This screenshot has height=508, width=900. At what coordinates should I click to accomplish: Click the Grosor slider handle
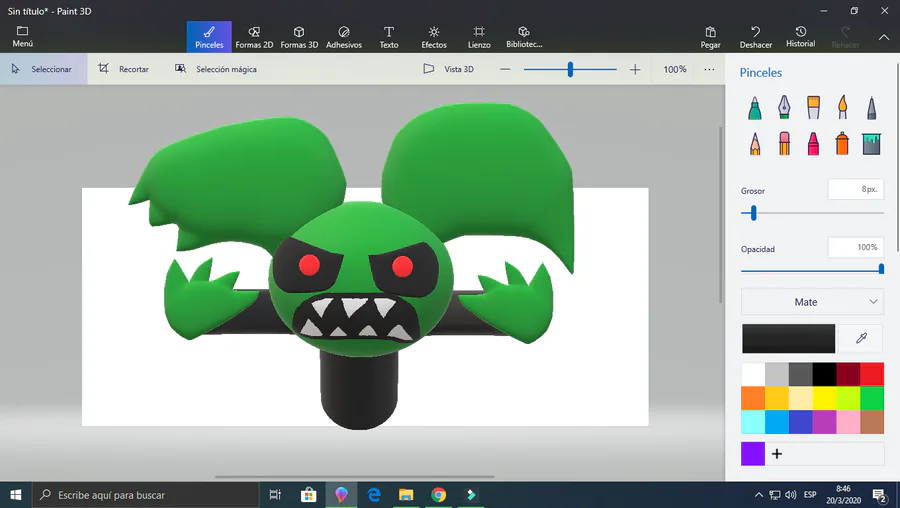754,213
